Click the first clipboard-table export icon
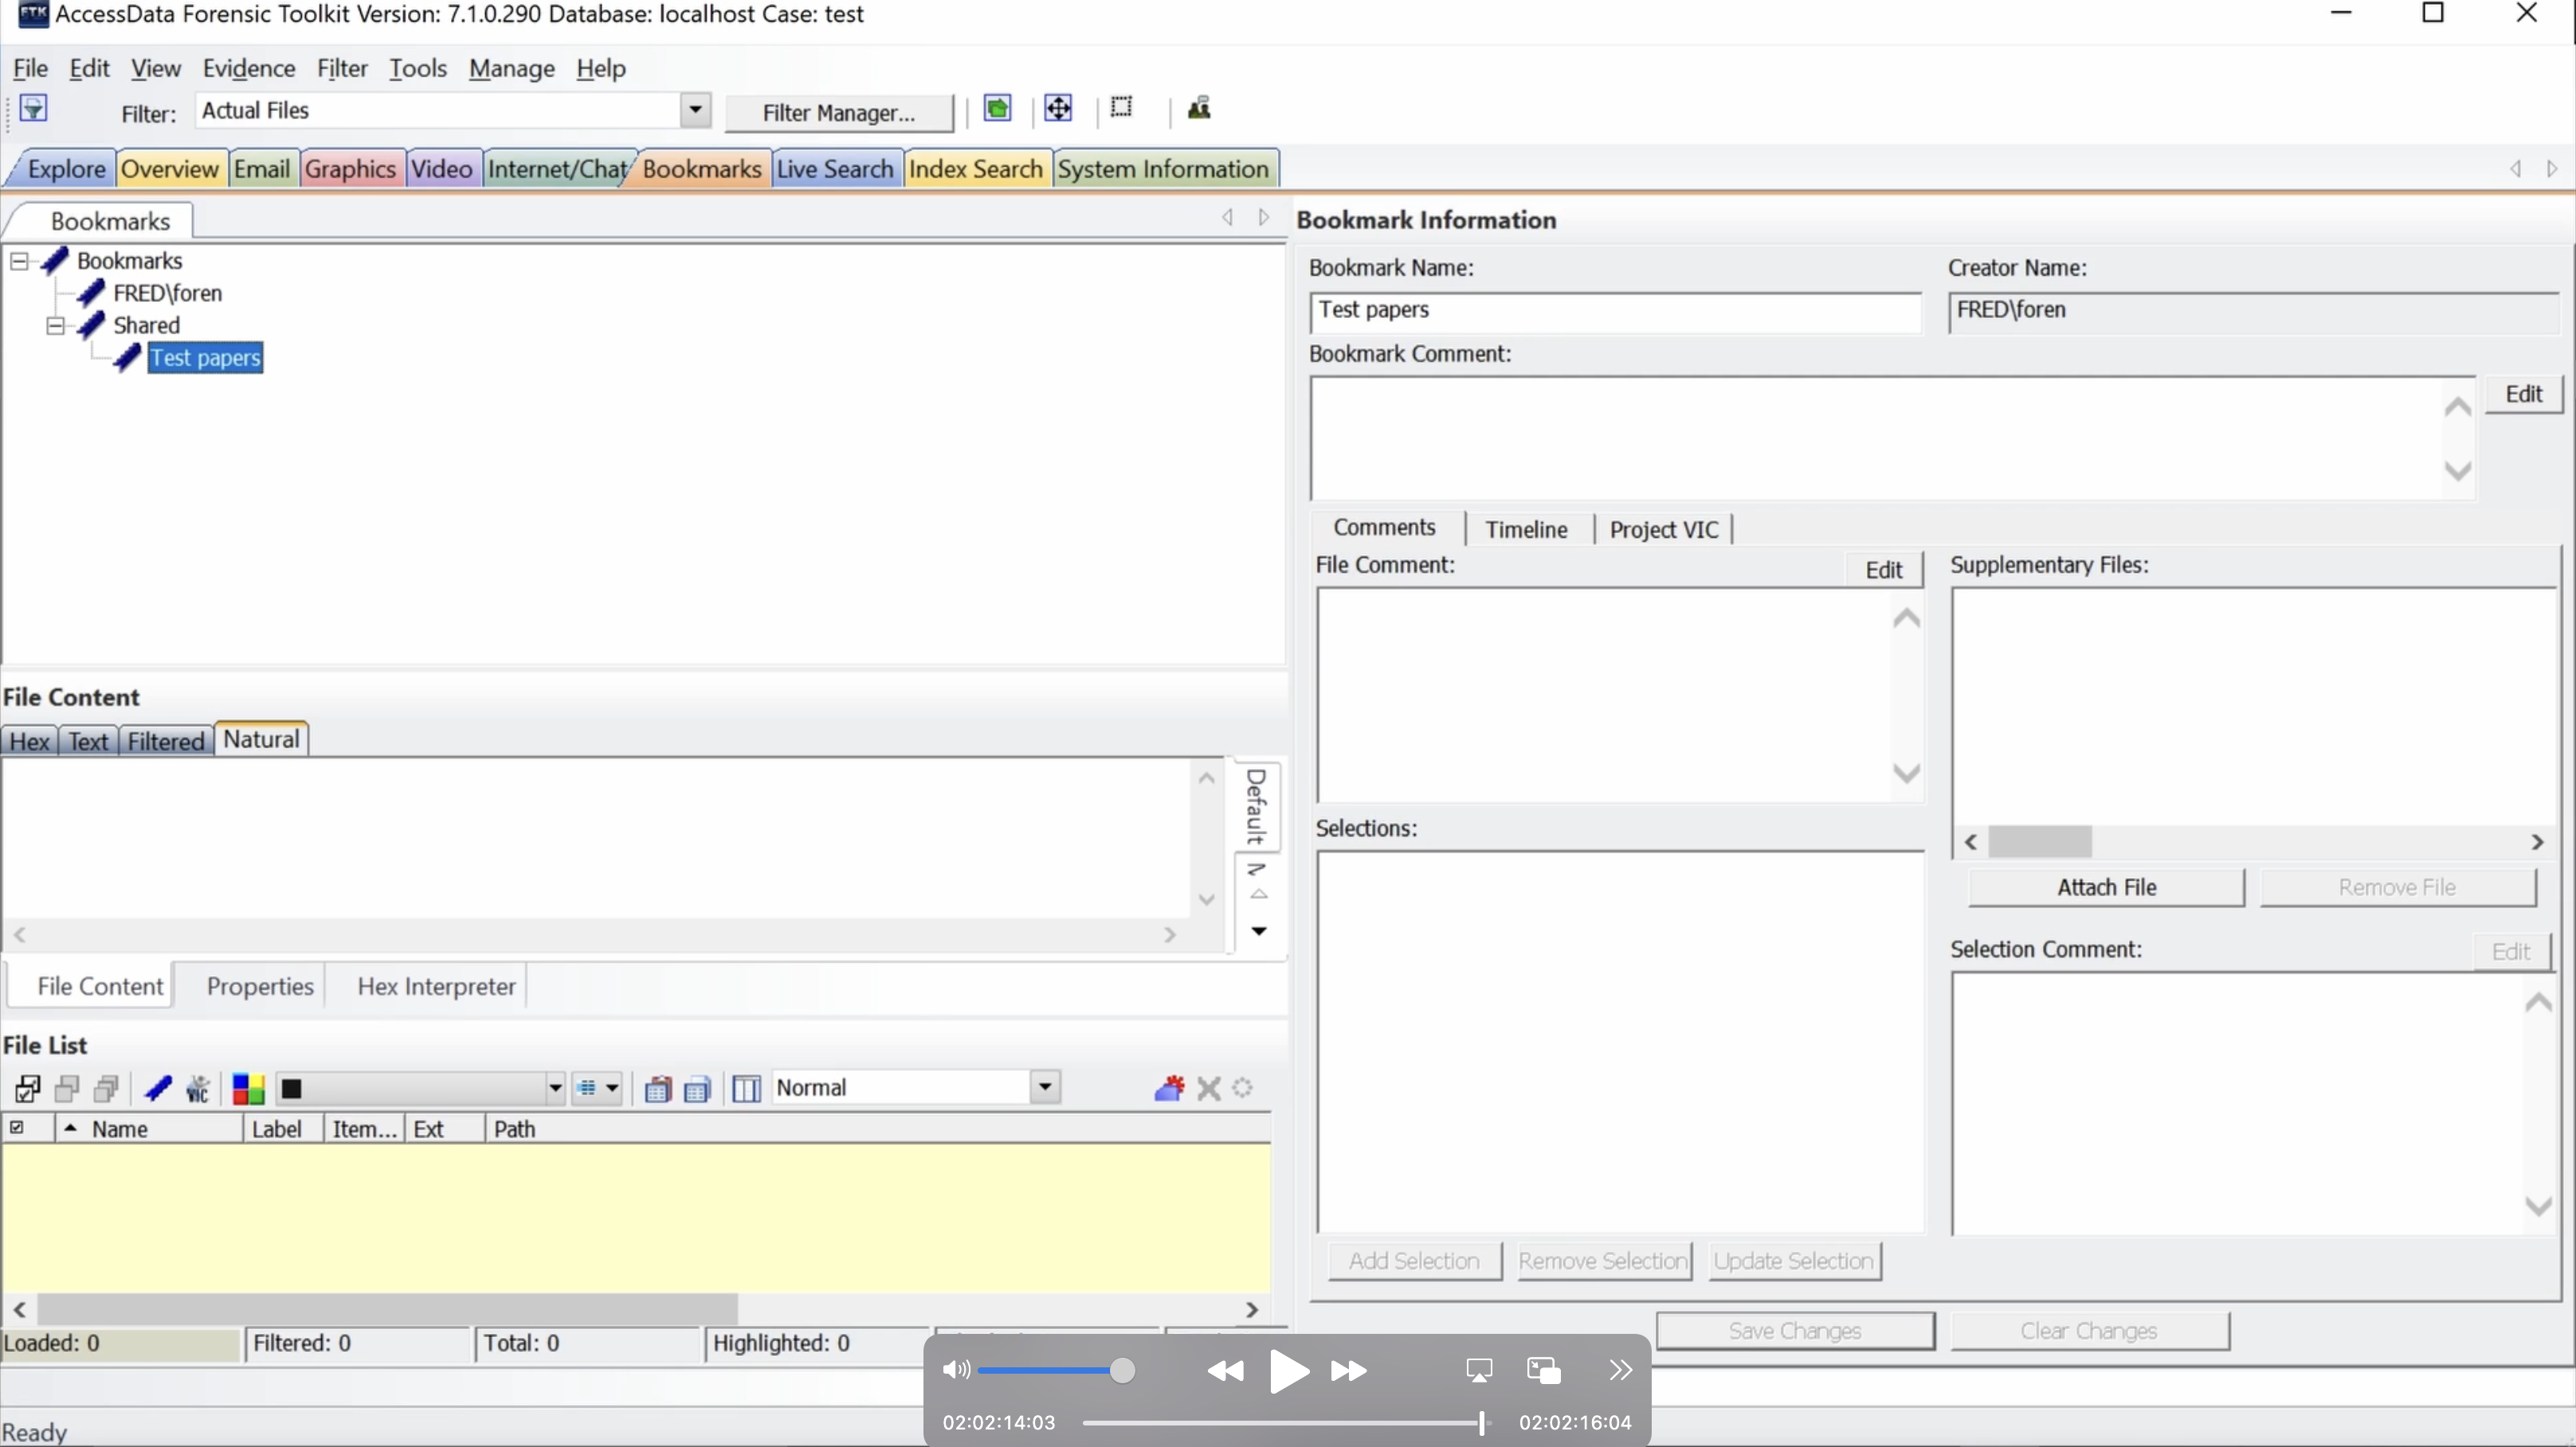2576x1447 pixels. (657, 1088)
